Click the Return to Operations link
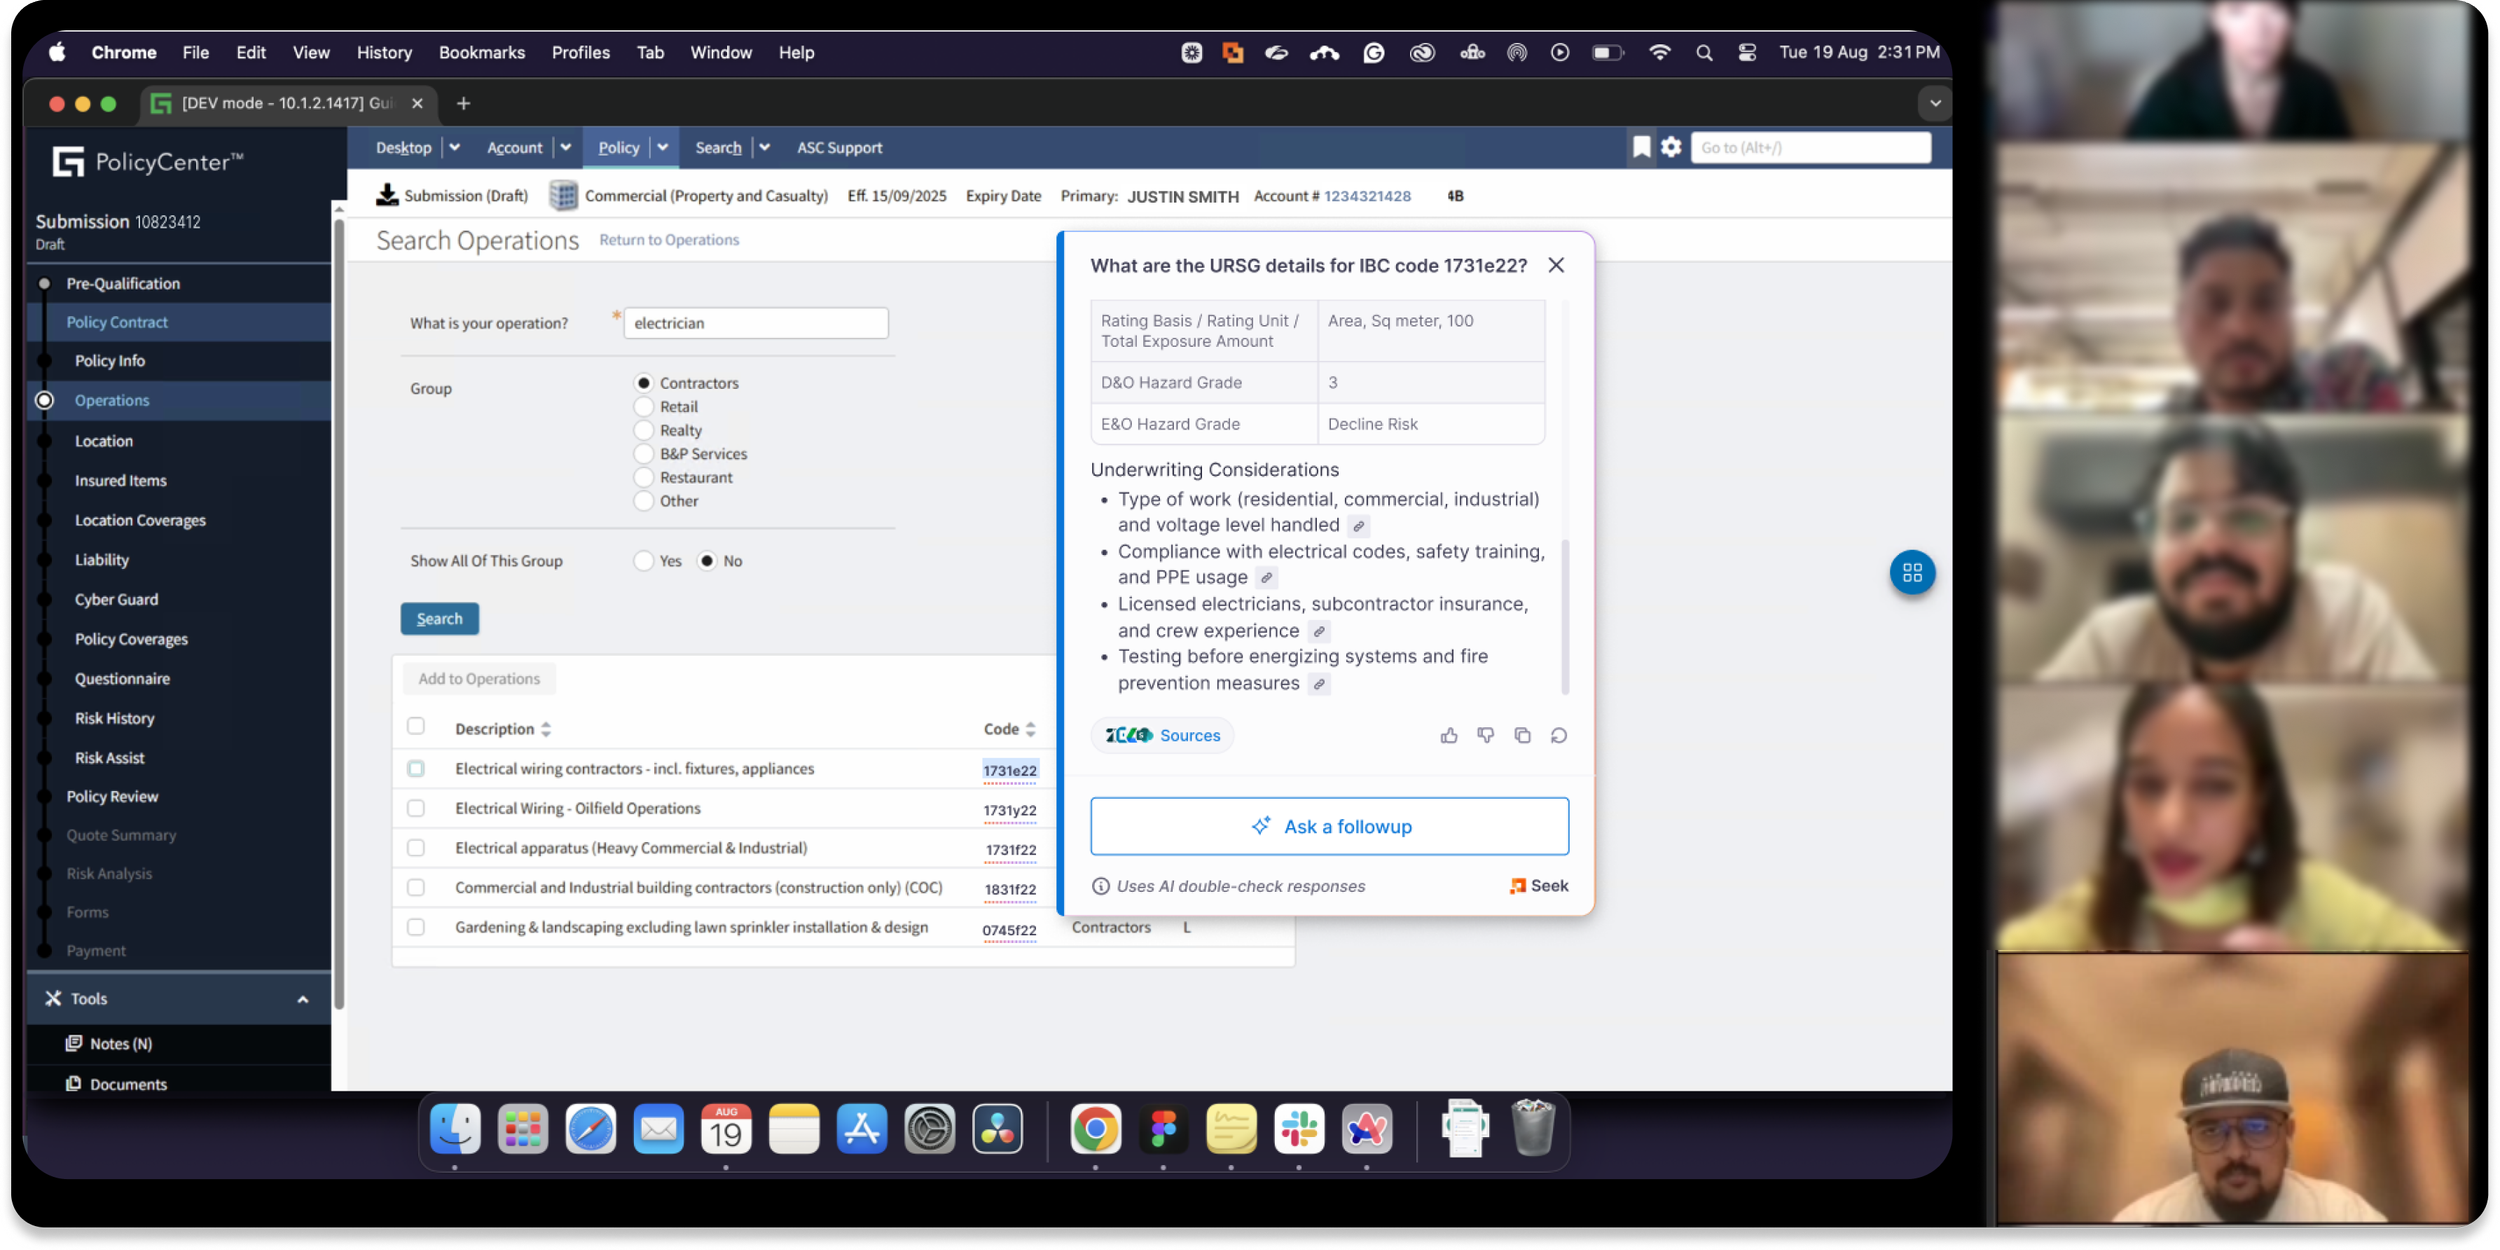The width and height of the screenshot is (2500, 1250). tap(669, 240)
